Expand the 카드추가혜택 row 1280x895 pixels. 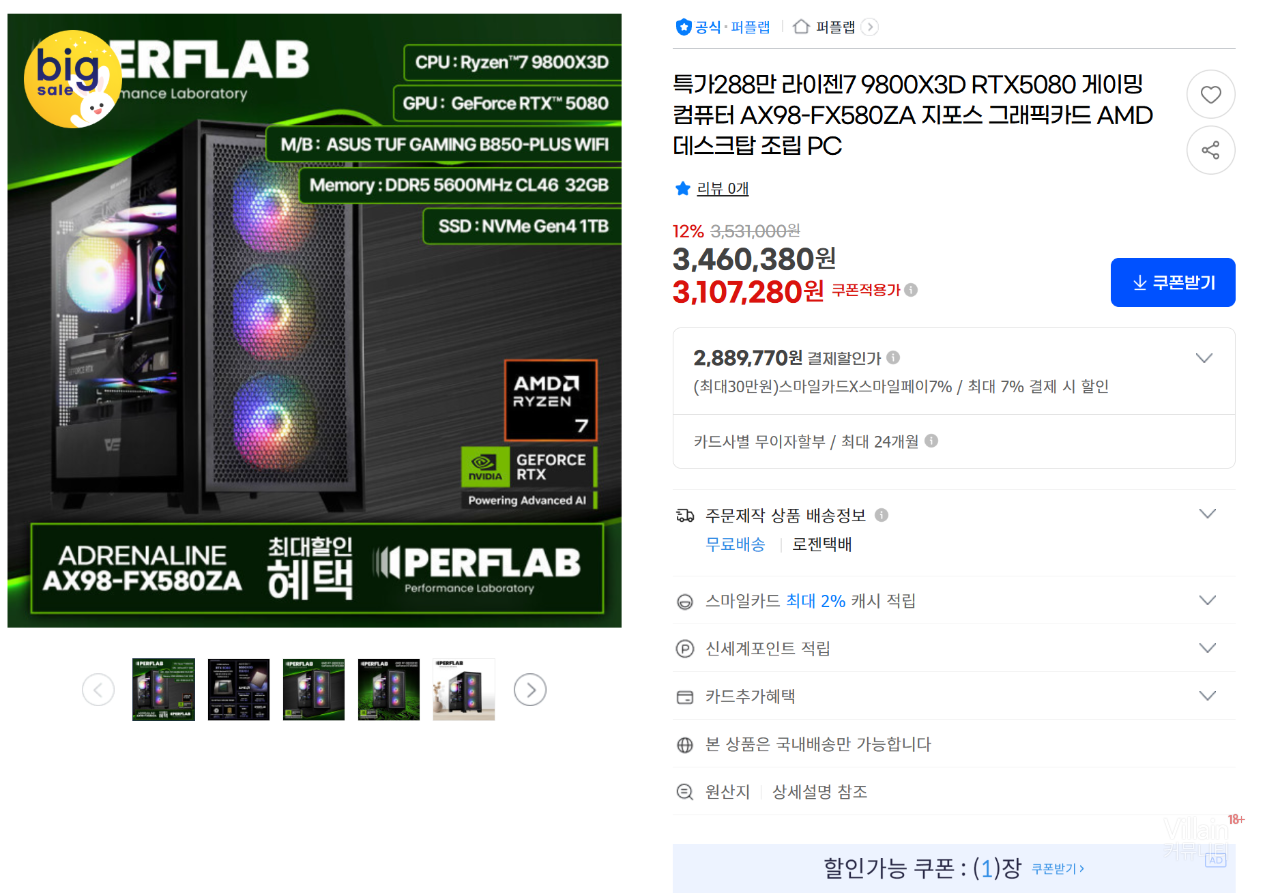point(1208,696)
